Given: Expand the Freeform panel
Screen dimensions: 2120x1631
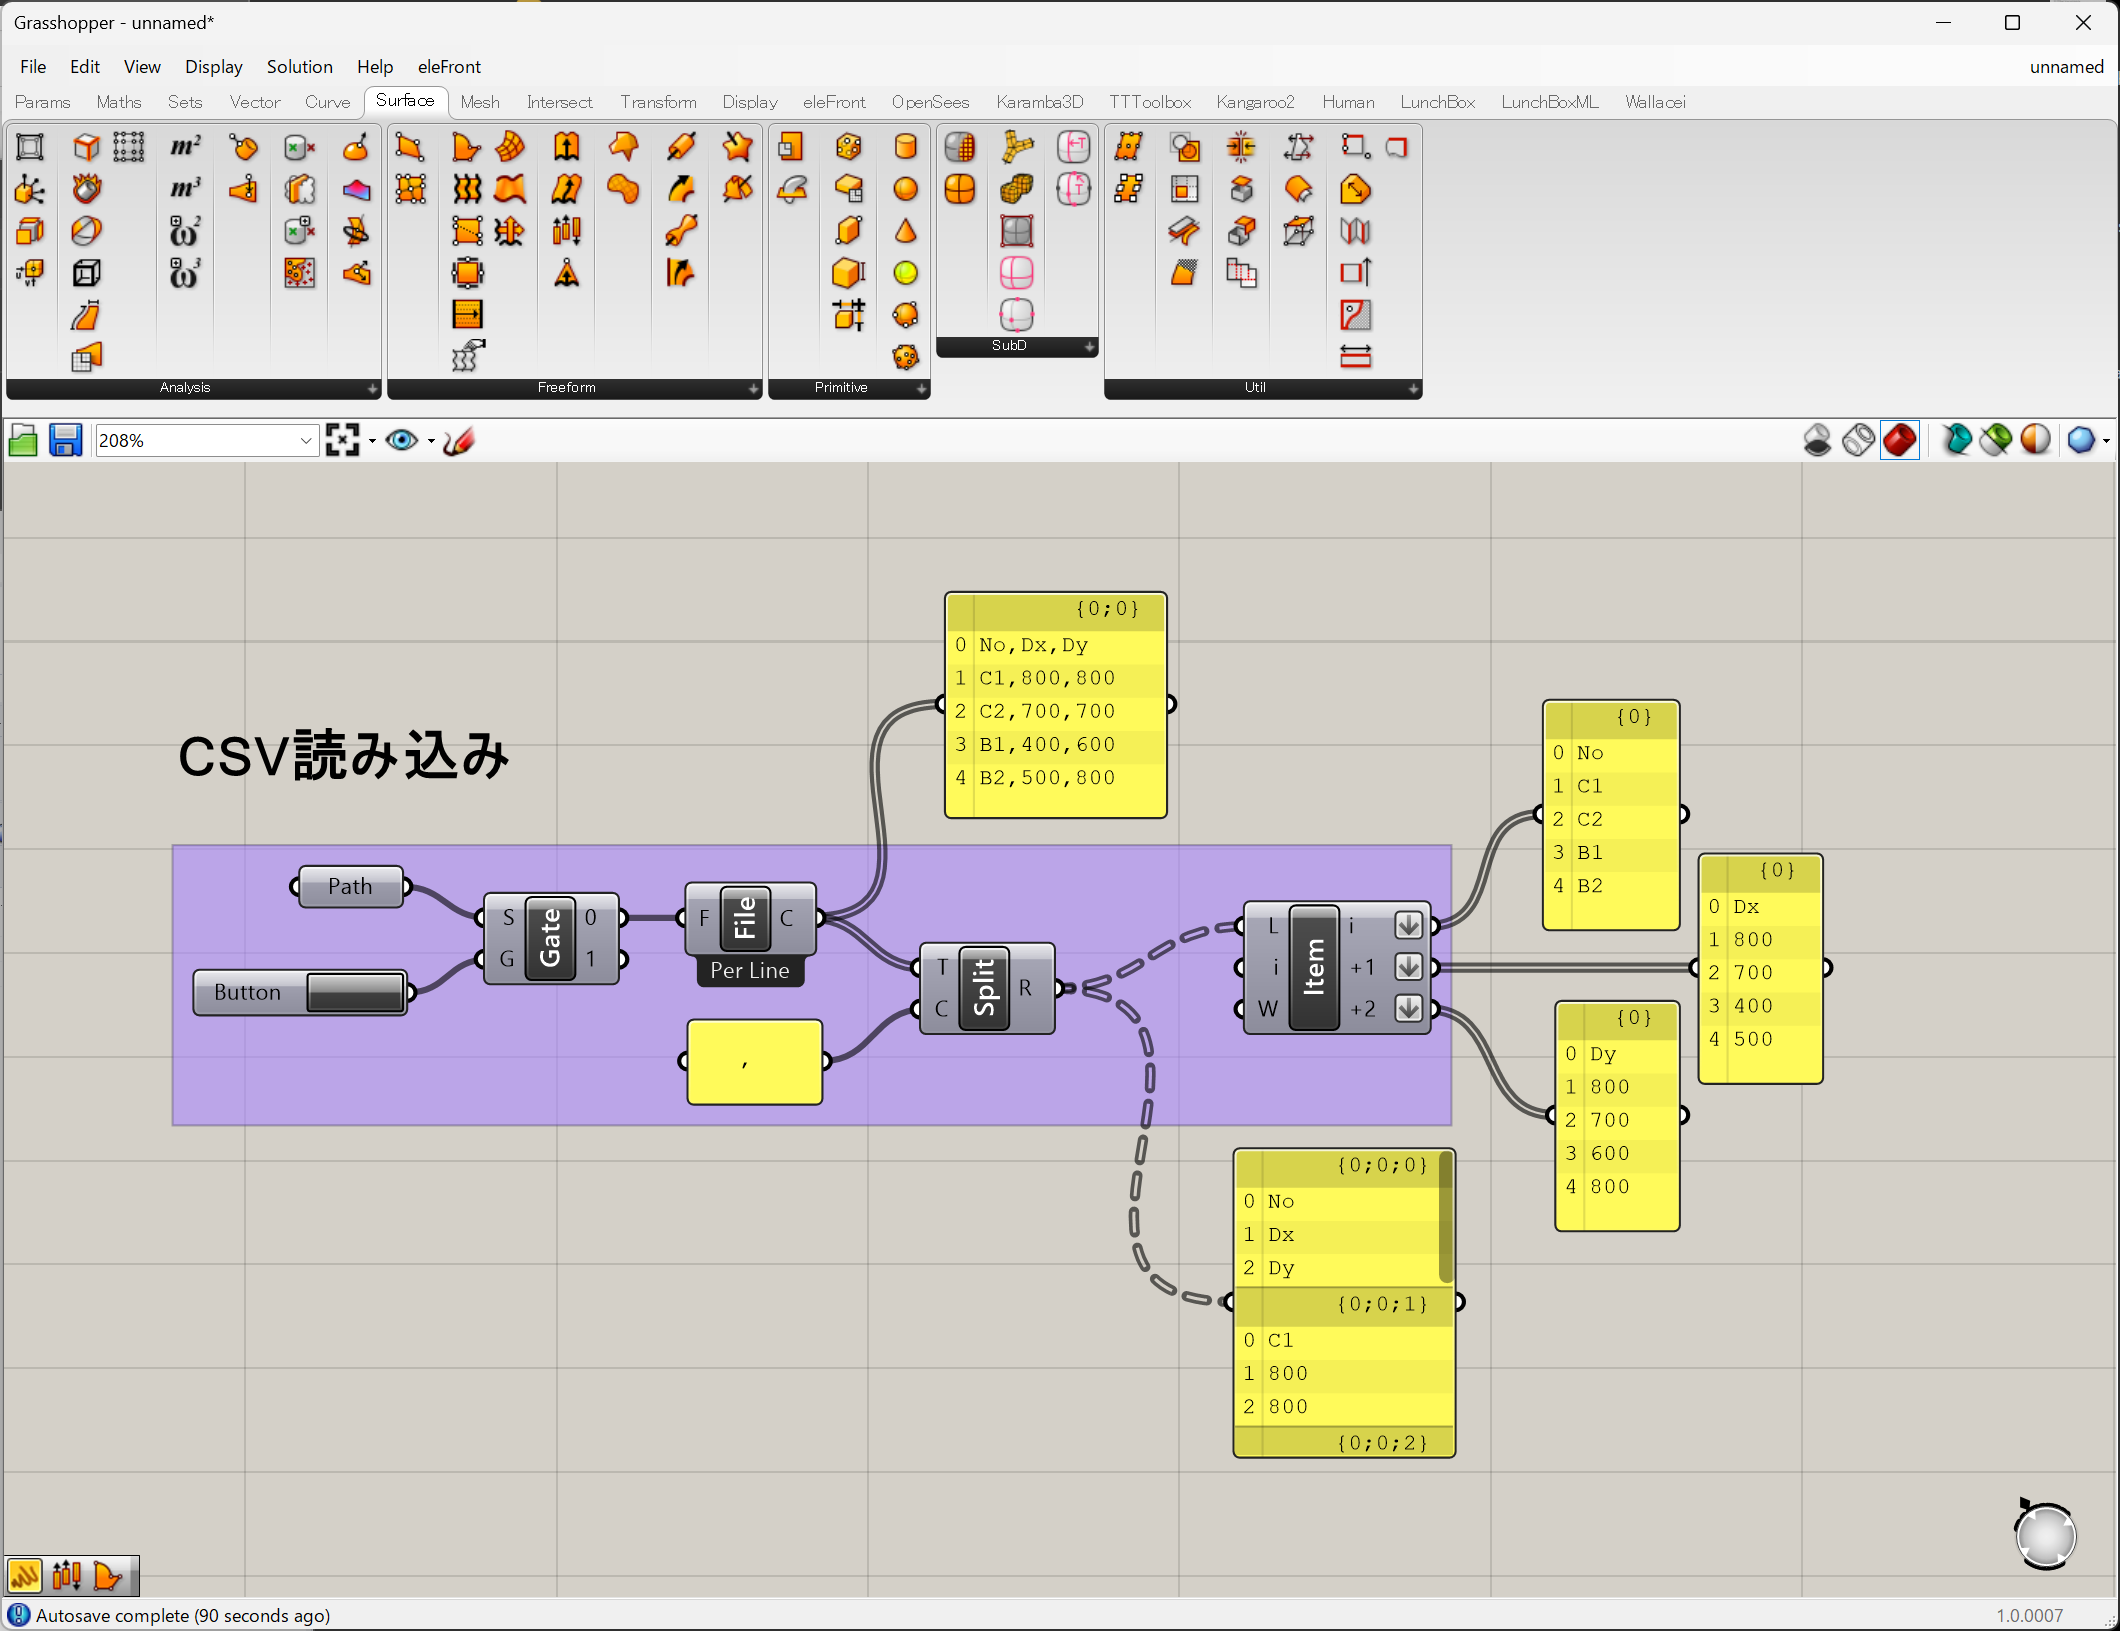Looking at the screenshot, I should pos(753,389).
